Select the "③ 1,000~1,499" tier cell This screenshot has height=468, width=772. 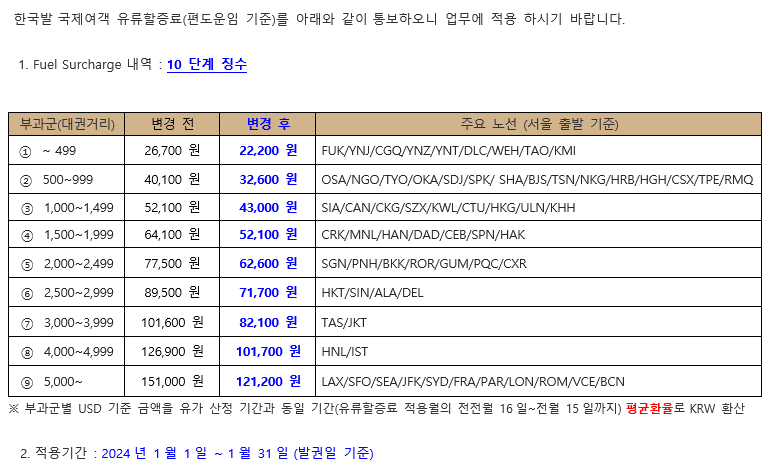tap(67, 208)
